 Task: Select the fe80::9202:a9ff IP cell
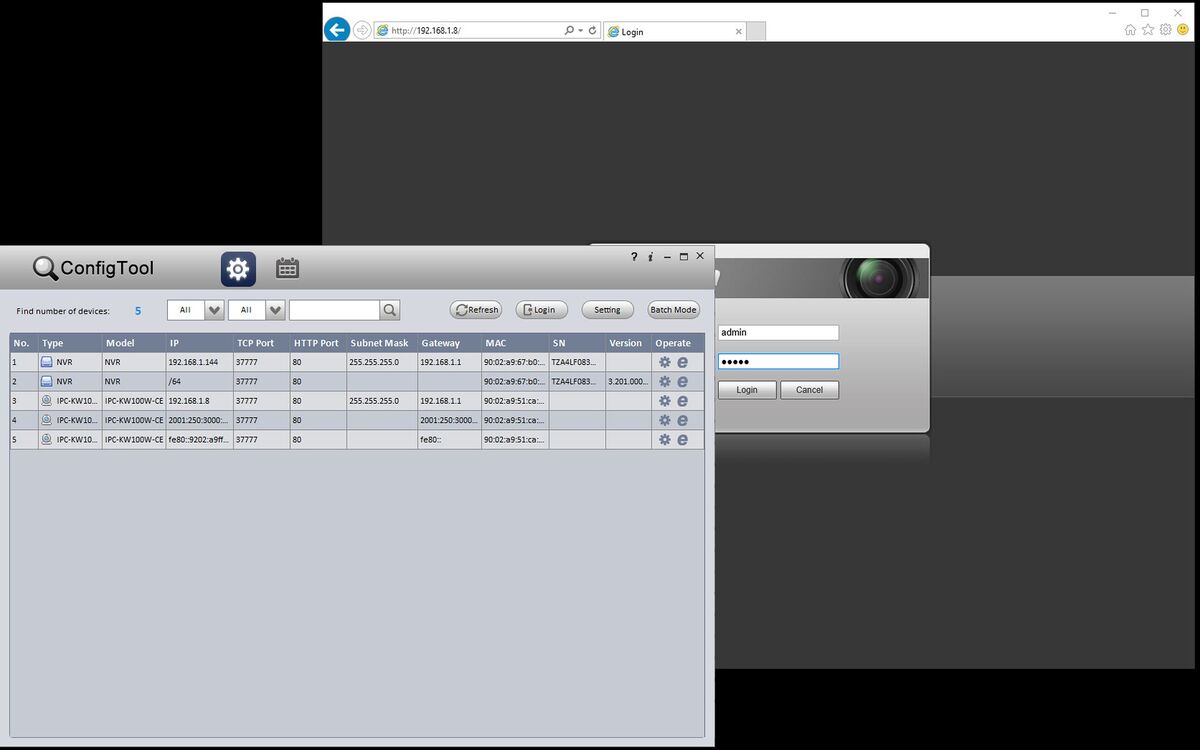click(x=199, y=439)
